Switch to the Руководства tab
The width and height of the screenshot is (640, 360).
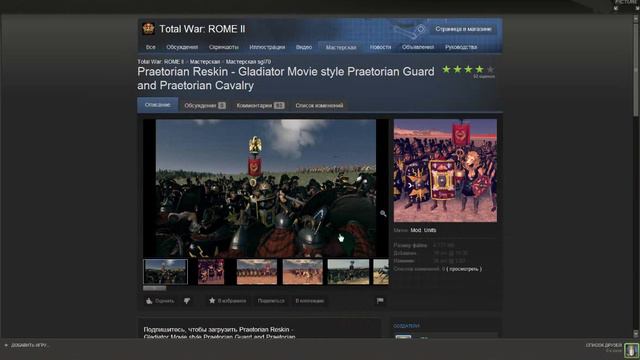[x=461, y=47]
